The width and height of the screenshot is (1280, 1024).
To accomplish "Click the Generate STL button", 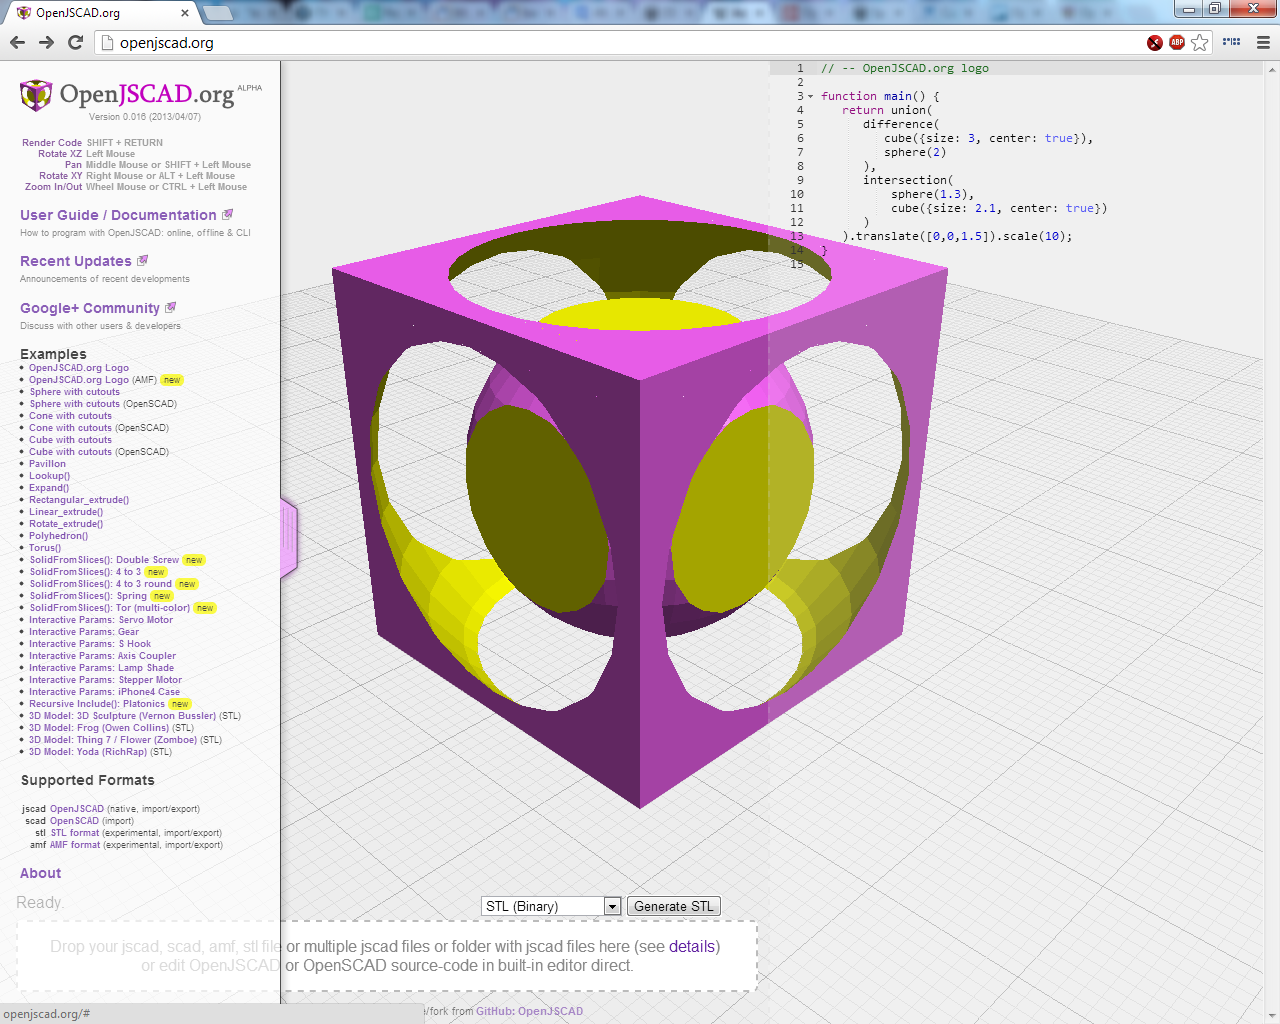I will (x=674, y=906).
